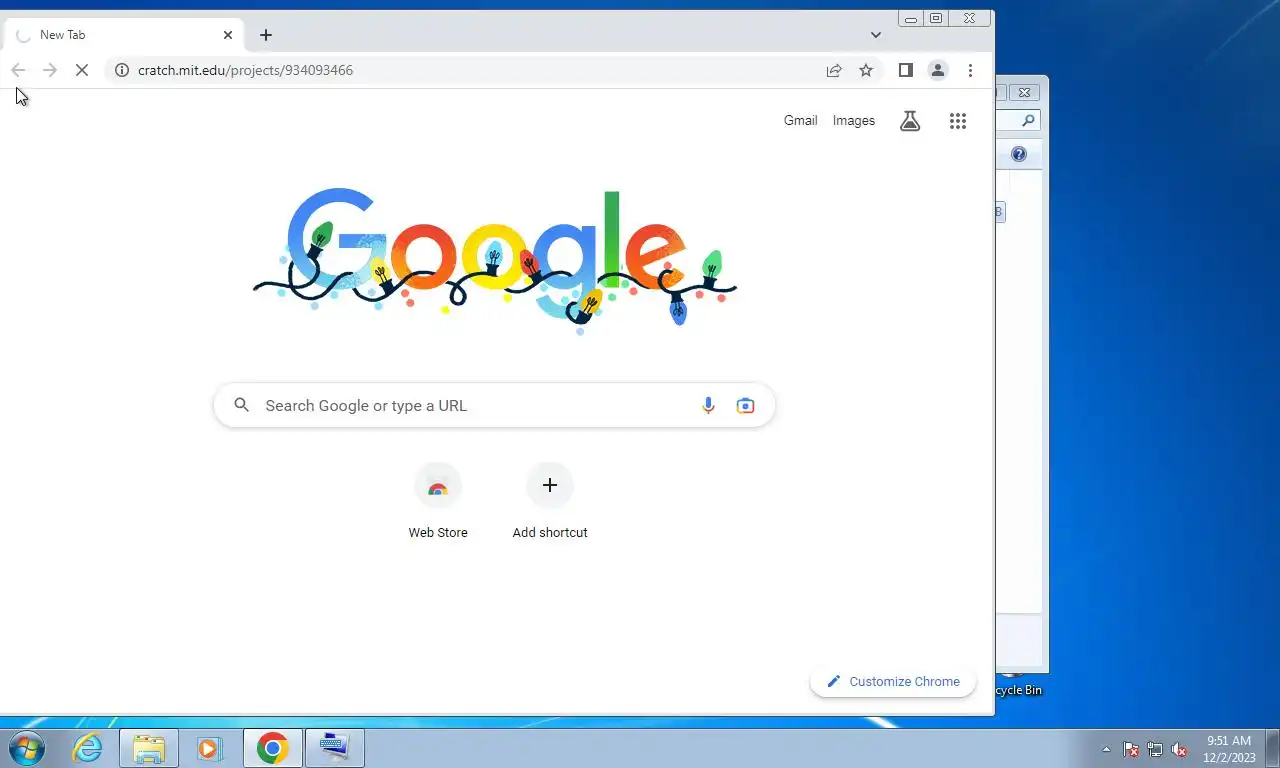View site information icon in address bar
The height and width of the screenshot is (768, 1280).
pyautogui.click(x=122, y=70)
